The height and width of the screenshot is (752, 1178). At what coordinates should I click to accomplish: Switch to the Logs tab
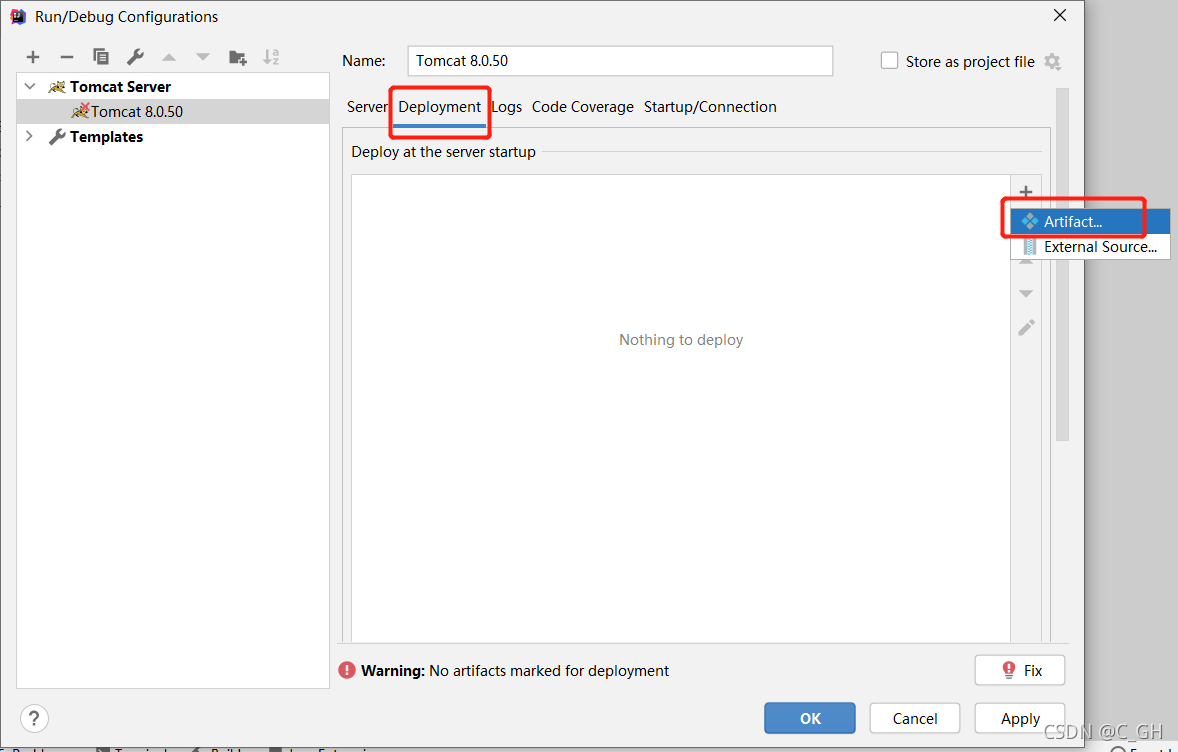pyautogui.click(x=506, y=107)
